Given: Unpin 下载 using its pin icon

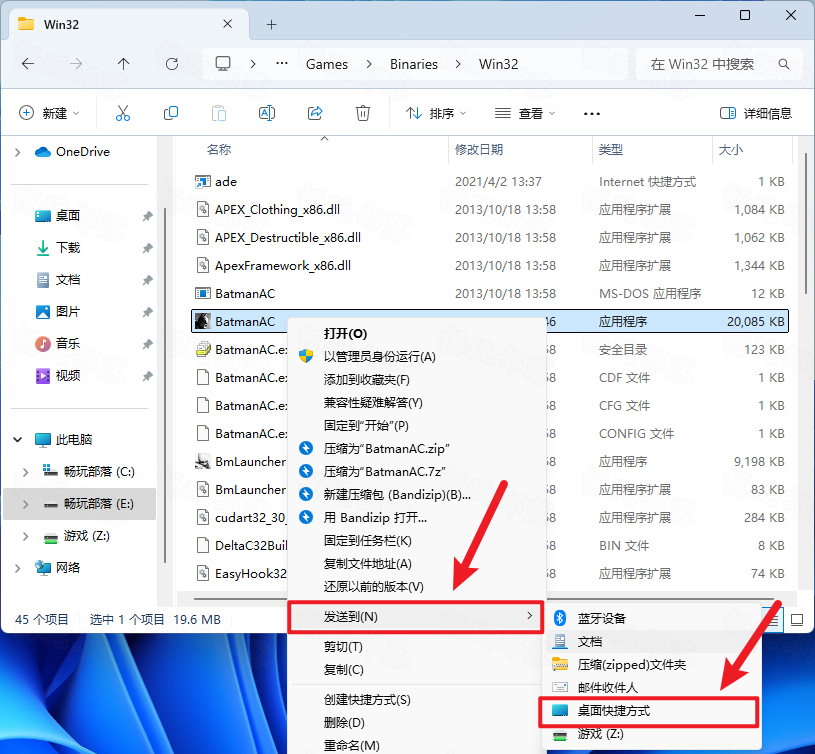Looking at the screenshot, I should tap(148, 248).
